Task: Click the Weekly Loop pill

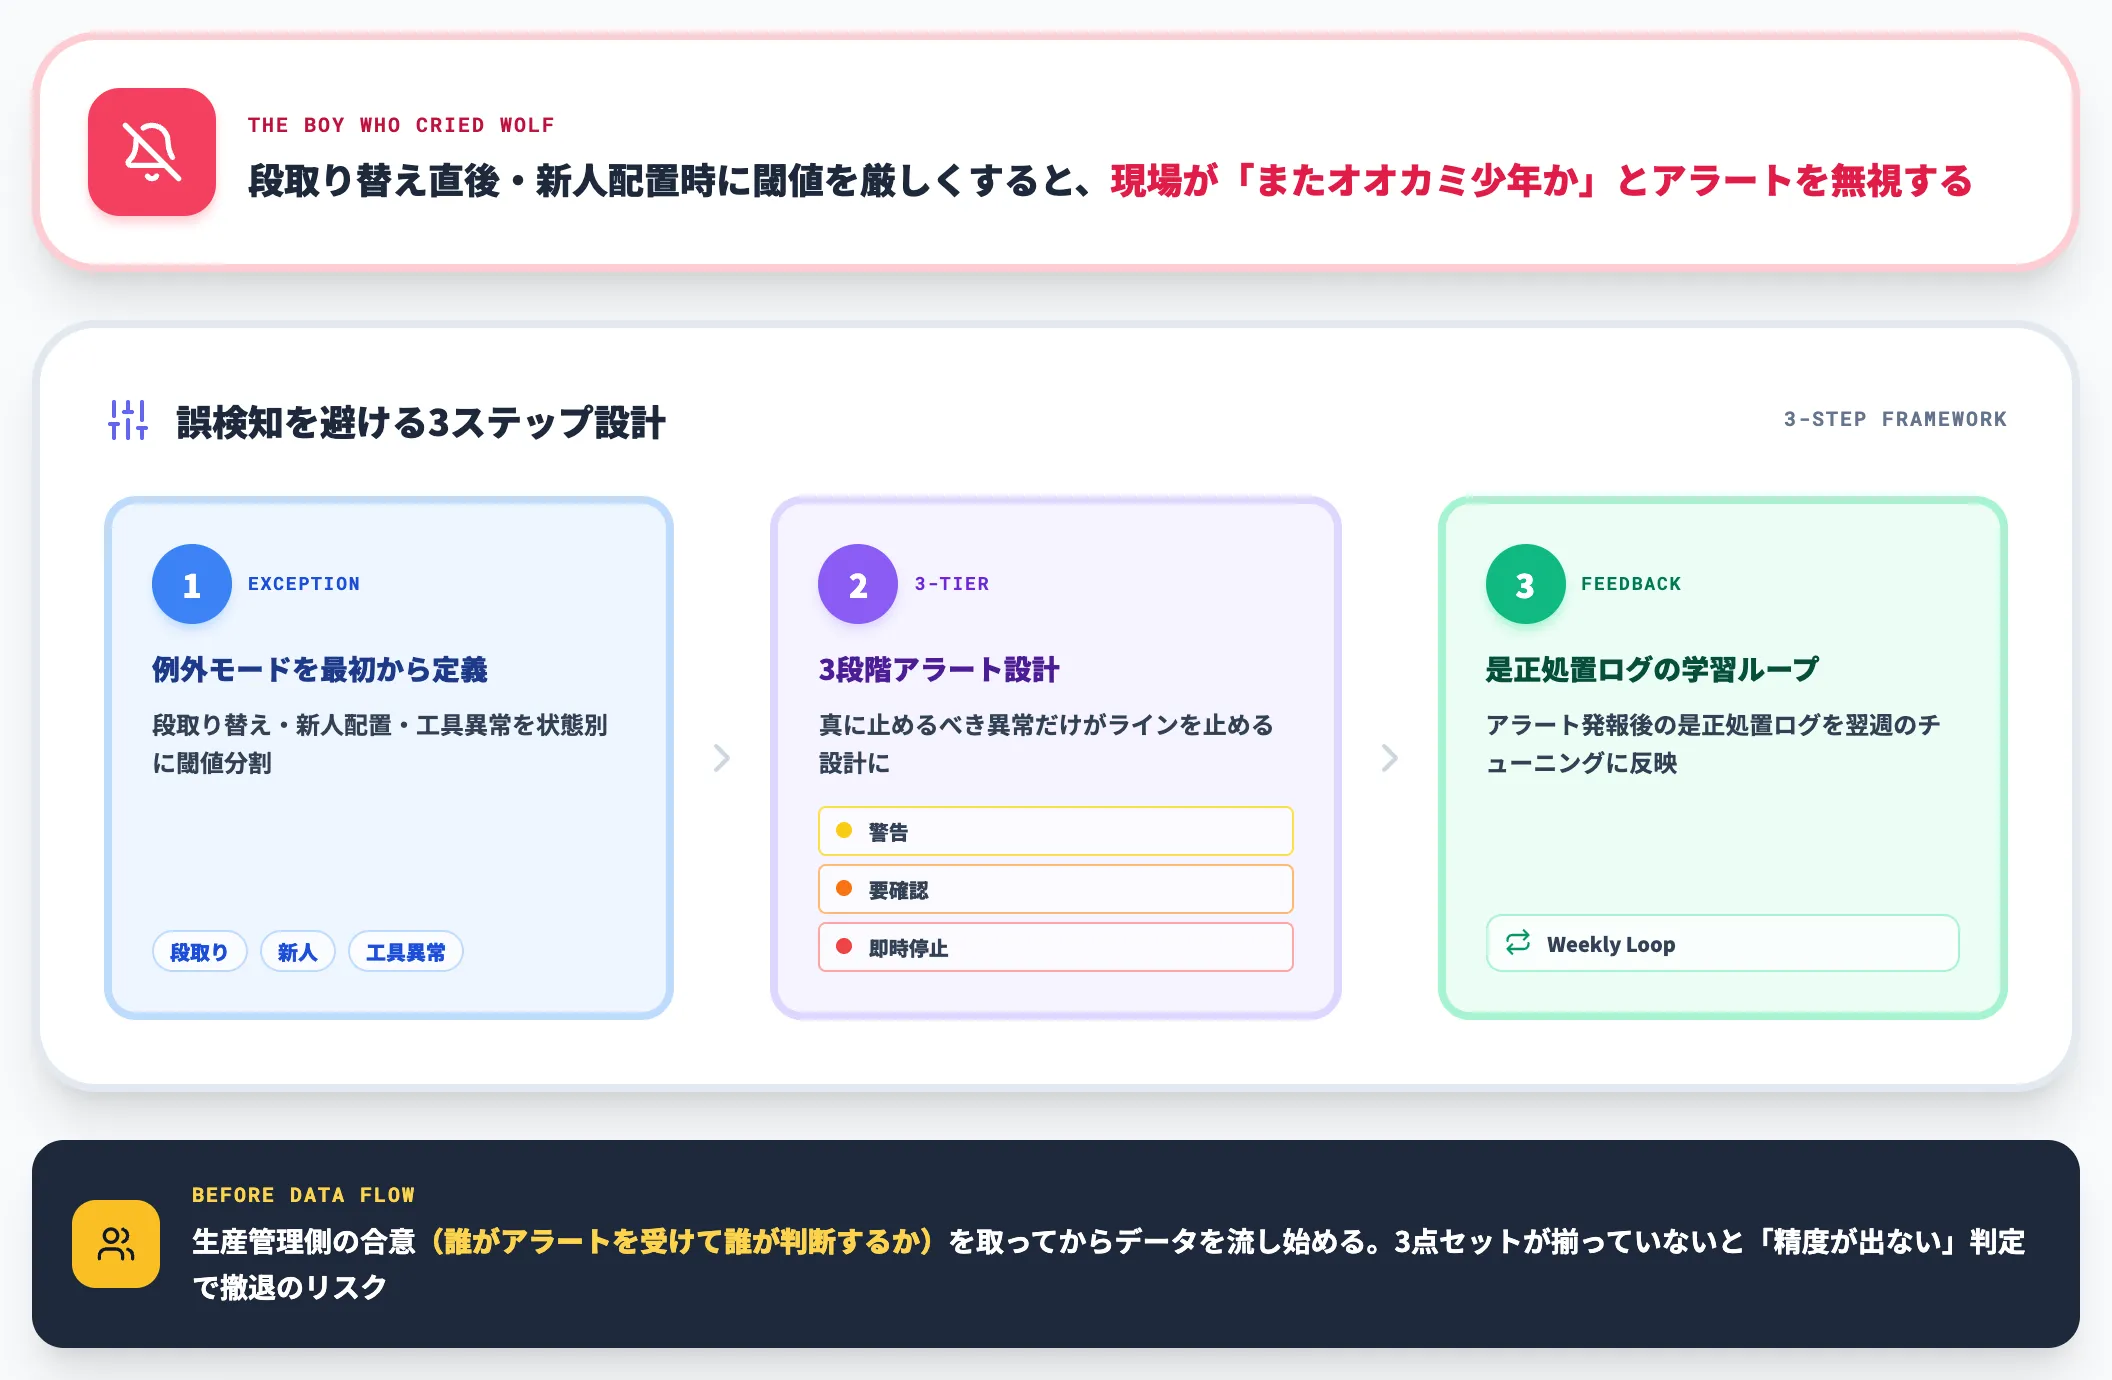Action: pos(1722,943)
